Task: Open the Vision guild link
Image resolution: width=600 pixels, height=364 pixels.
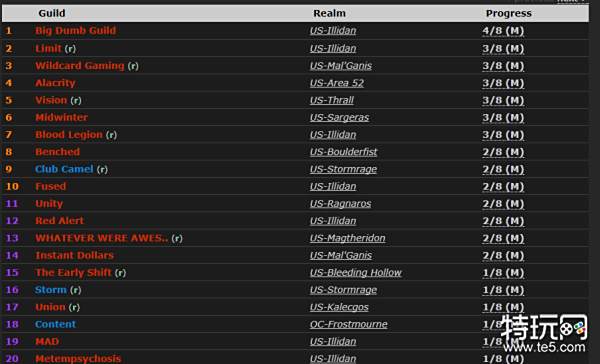Action: click(51, 100)
